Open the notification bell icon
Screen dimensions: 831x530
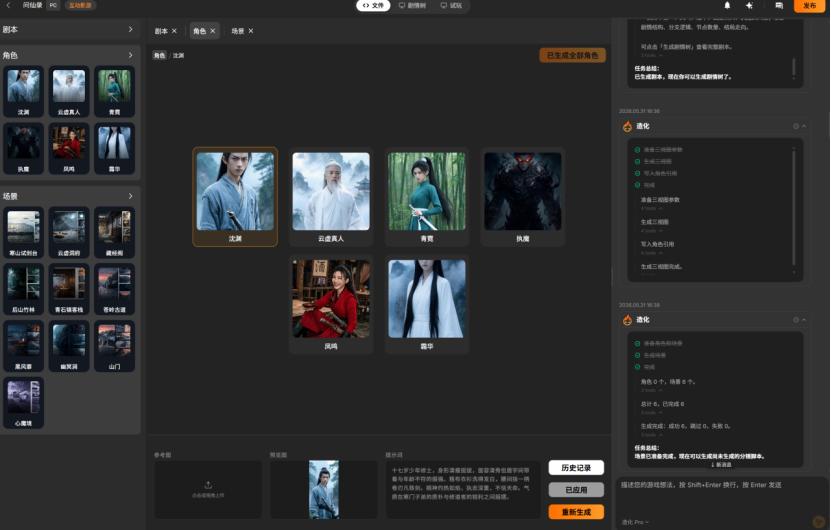click(727, 5)
